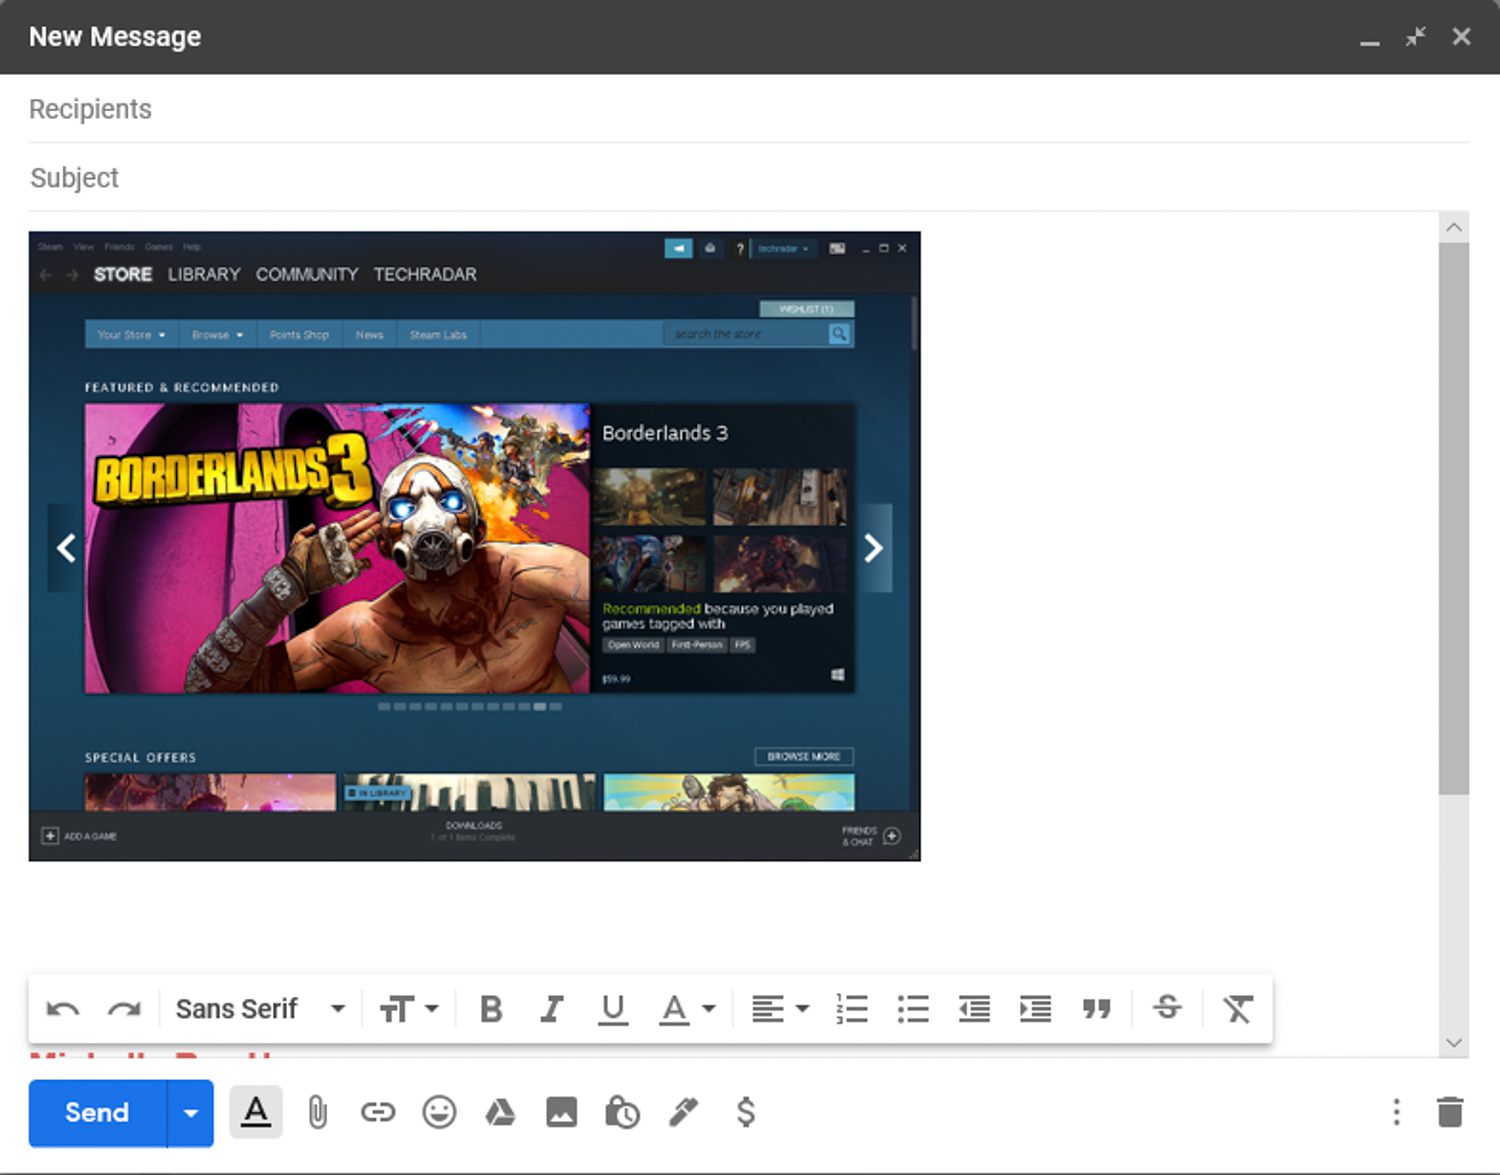Click Steam Labs in store menu
Screen dimensions: 1500x1175
[x=438, y=335]
